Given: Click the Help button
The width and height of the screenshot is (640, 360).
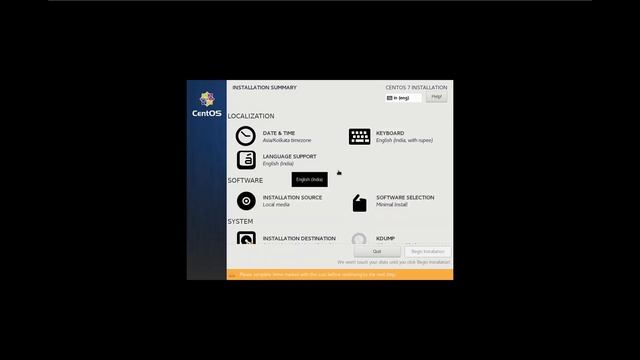Looking at the screenshot, I should (x=436, y=97).
